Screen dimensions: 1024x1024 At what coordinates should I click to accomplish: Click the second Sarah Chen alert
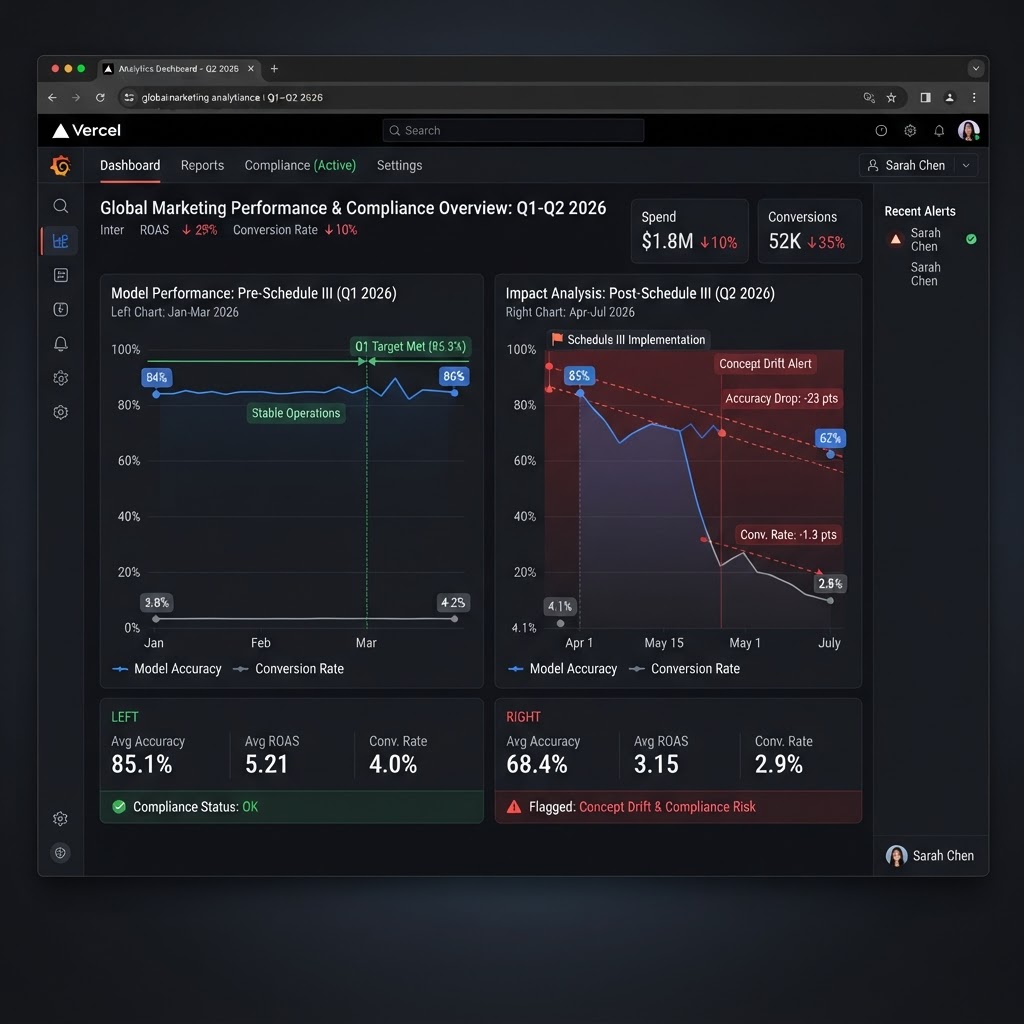point(925,274)
